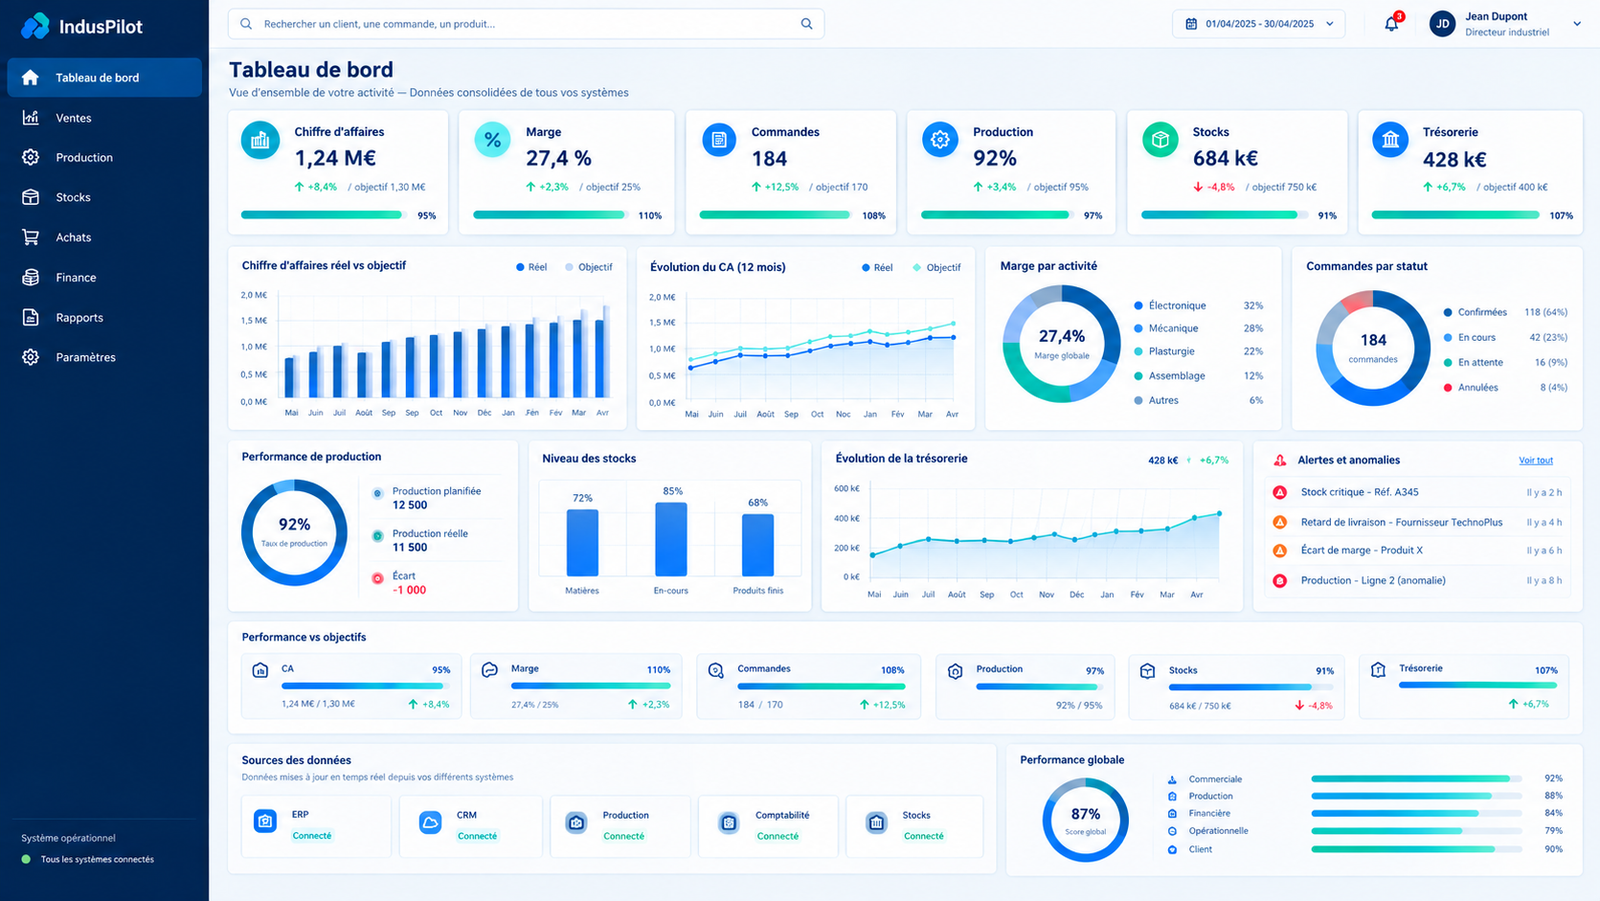Viewport: 1600px width, 901px height.
Task: Open alert Retard de livraison - Fournisseur TechnoPlus
Action: [x=1417, y=522]
